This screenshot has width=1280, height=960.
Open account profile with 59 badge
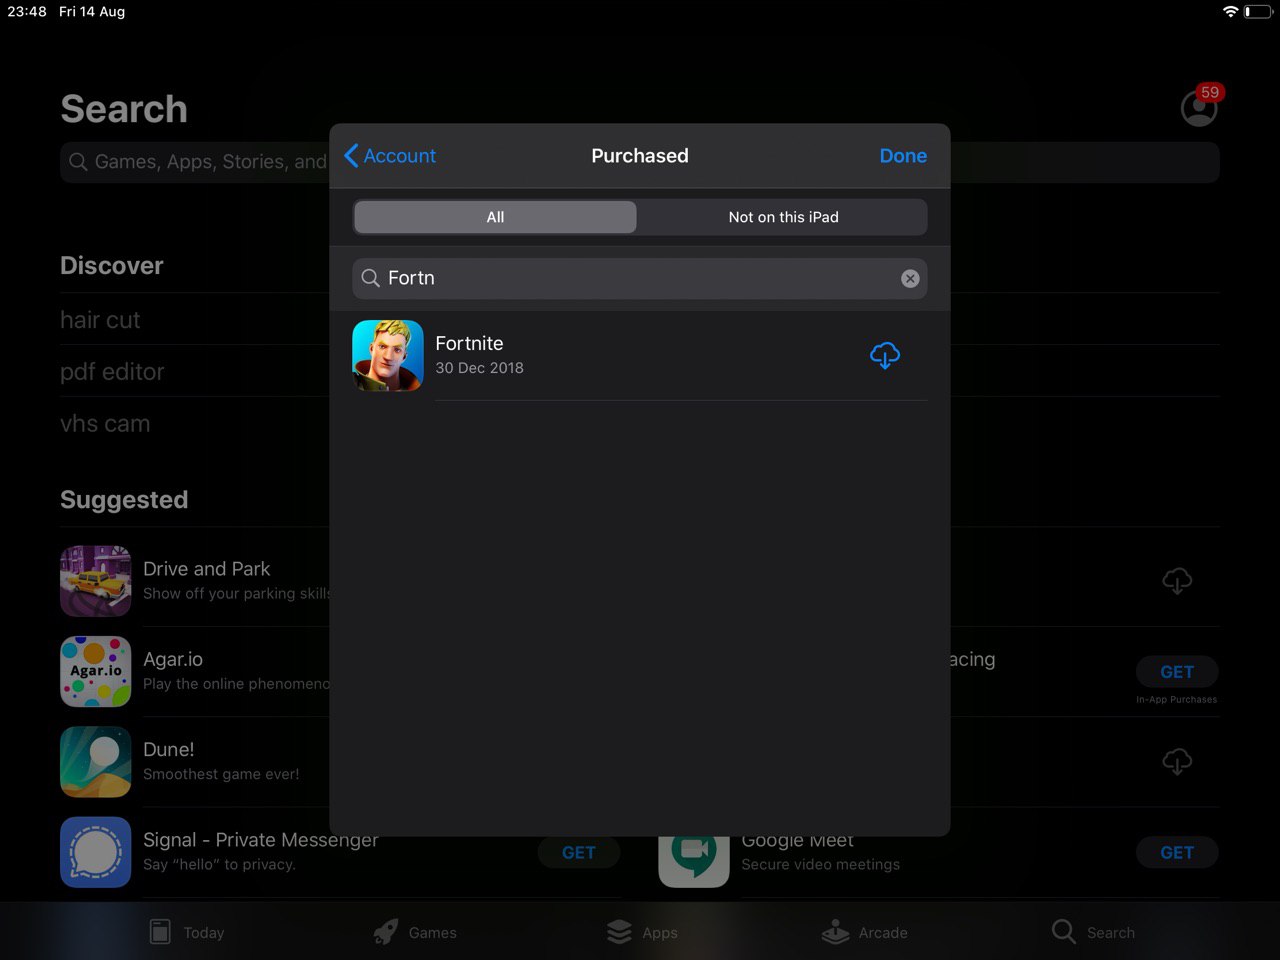click(x=1199, y=107)
